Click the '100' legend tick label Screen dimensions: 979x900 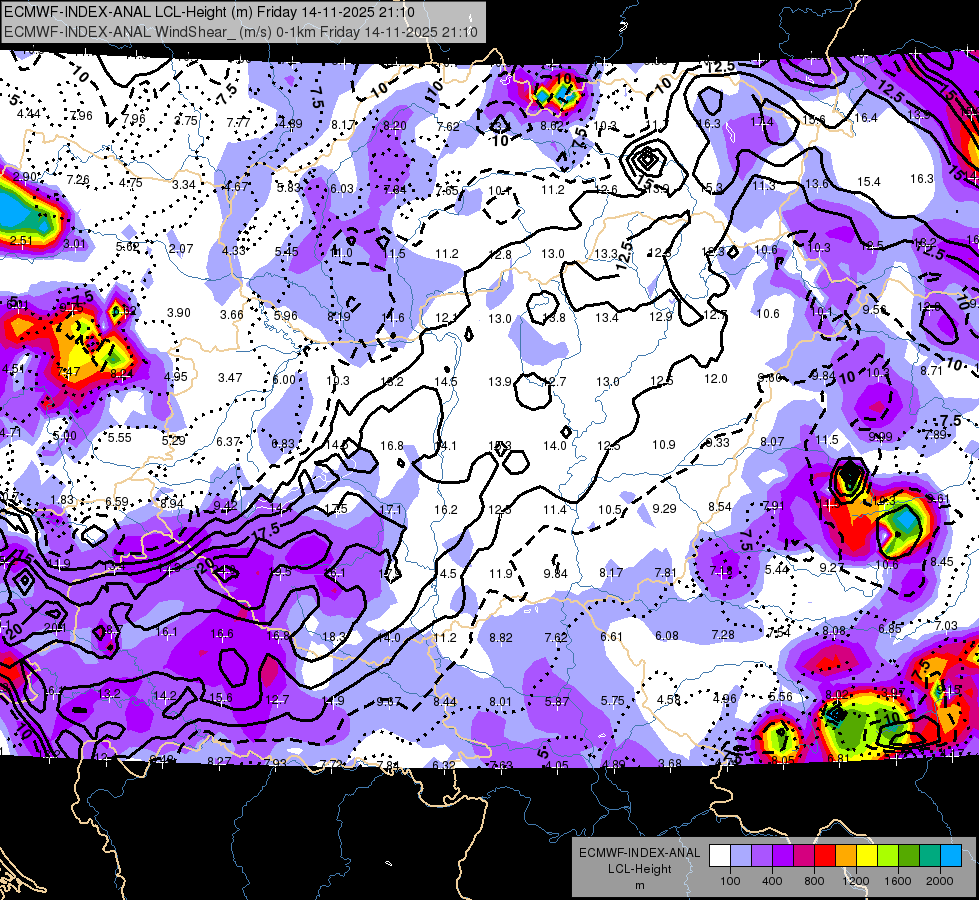pos(730,881)
